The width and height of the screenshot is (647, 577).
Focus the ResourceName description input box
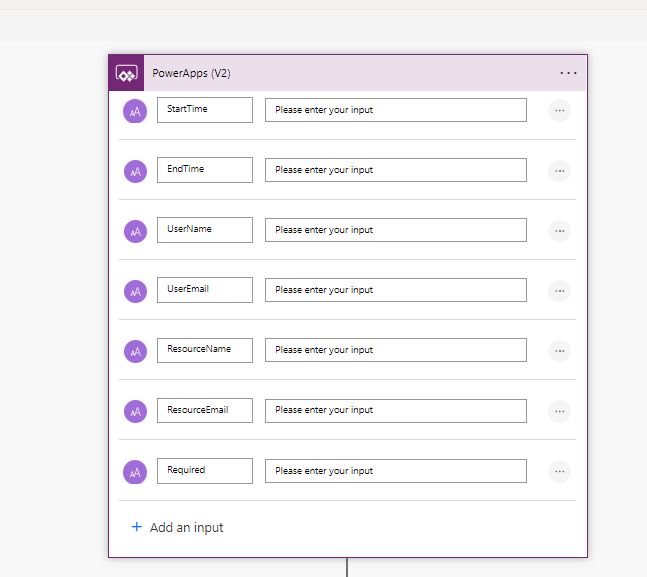point(396,350)
